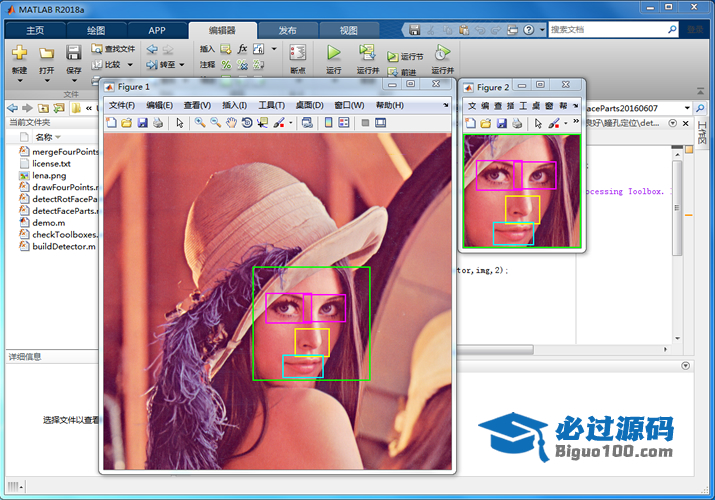Expand Figure 2 toolbar overflow chevron
The height and width of the screenshot is (500, 715).
[x=576, y=121]
